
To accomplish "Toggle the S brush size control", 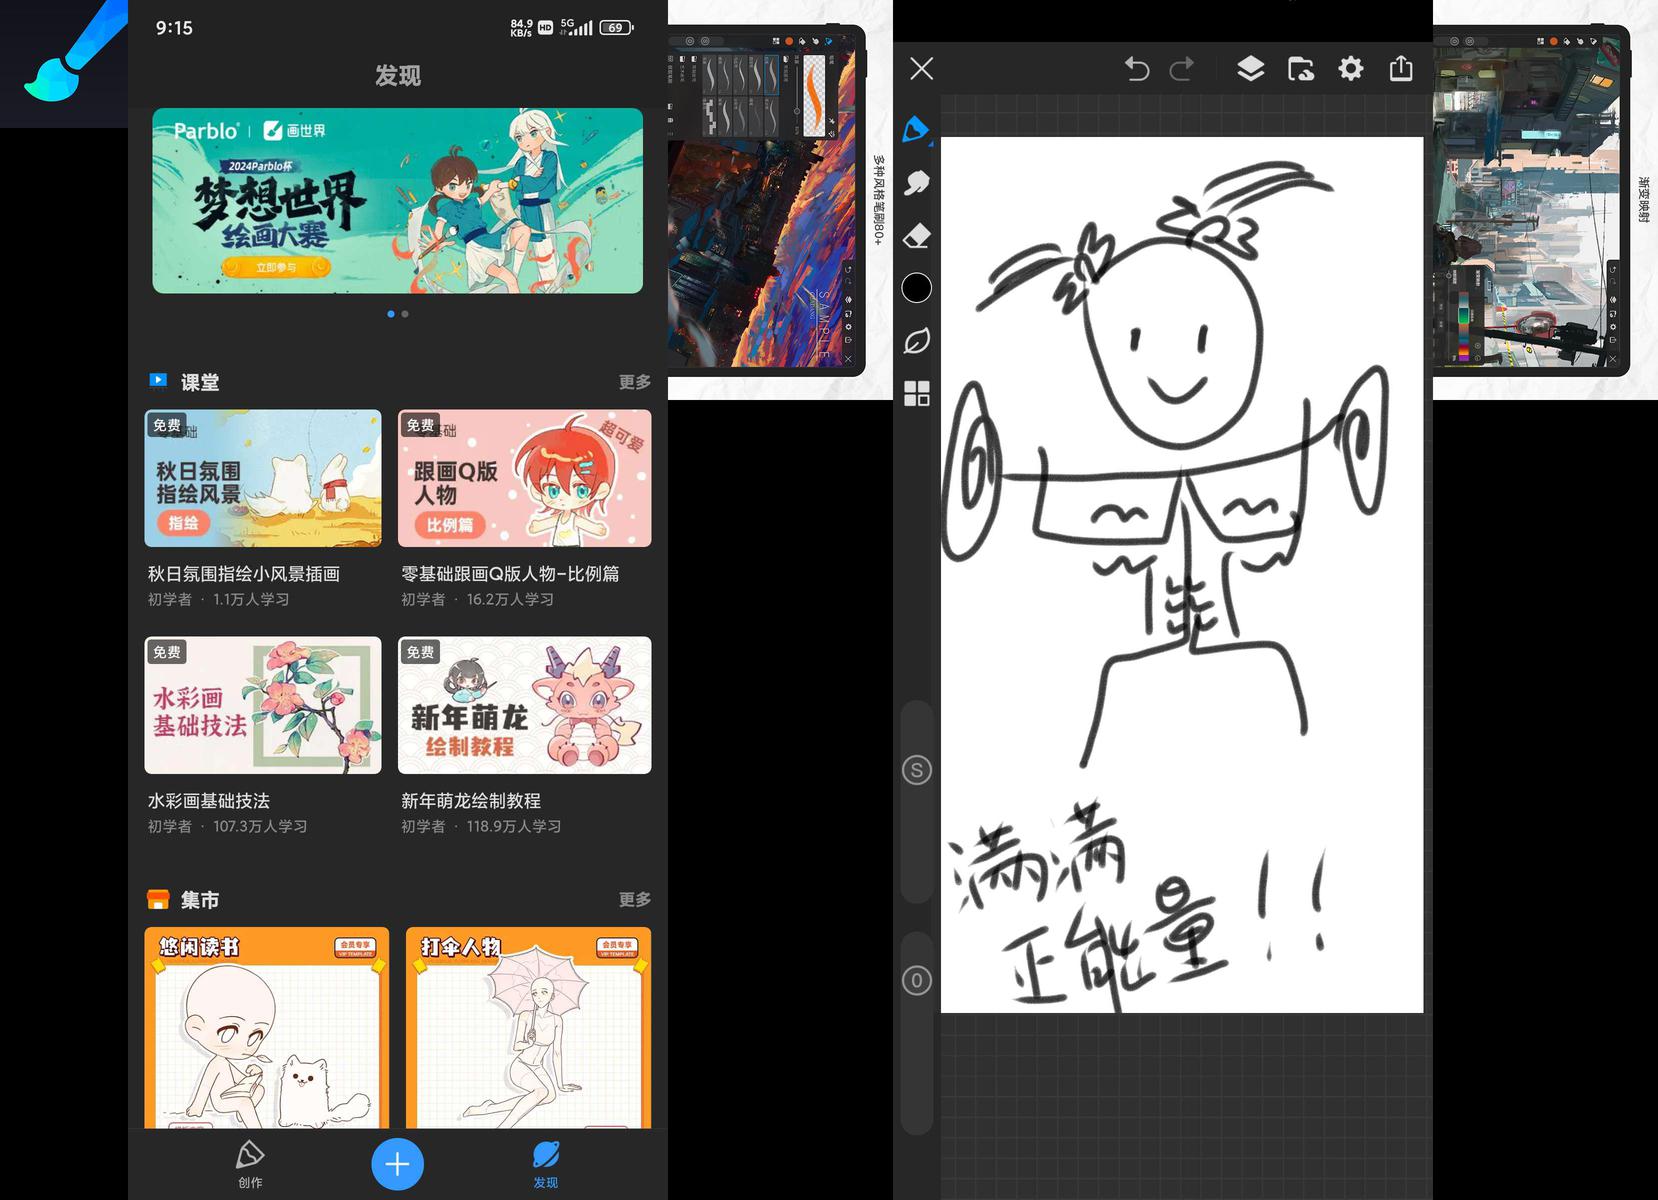I will click(x=916, y=770).
